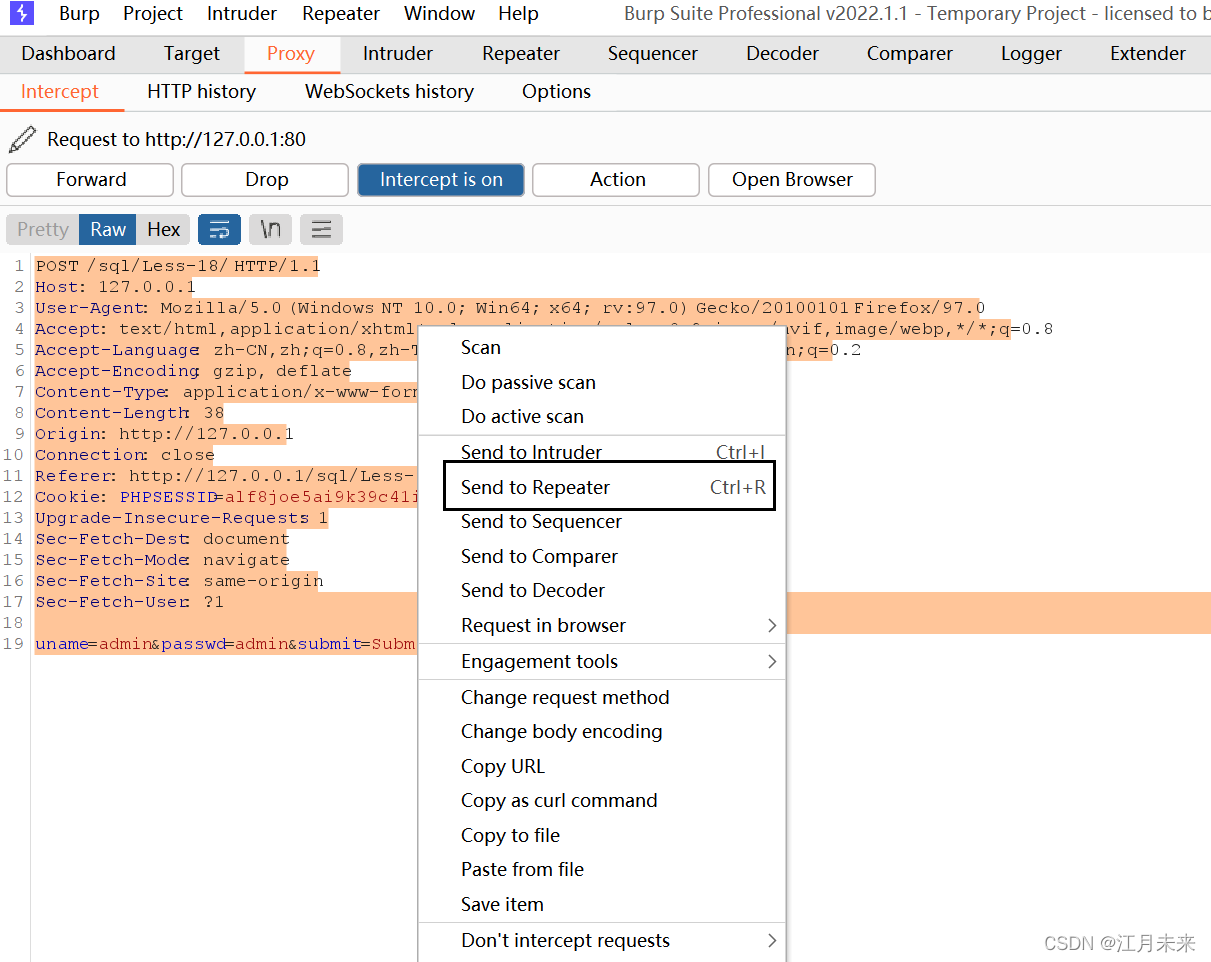The height and width of the screenshot is (962, 1211).
Task: Open the HTTP history sub-tab
Action: (202, 92)
